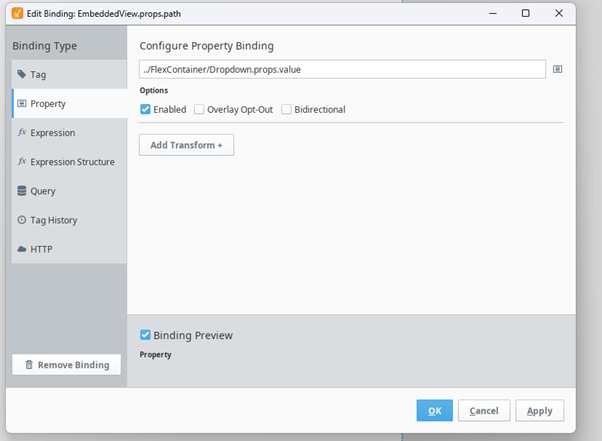This screenshot has height=441, width=602.
Task: Click the Tag binding type icon
Action: click(x=22, y=74)
